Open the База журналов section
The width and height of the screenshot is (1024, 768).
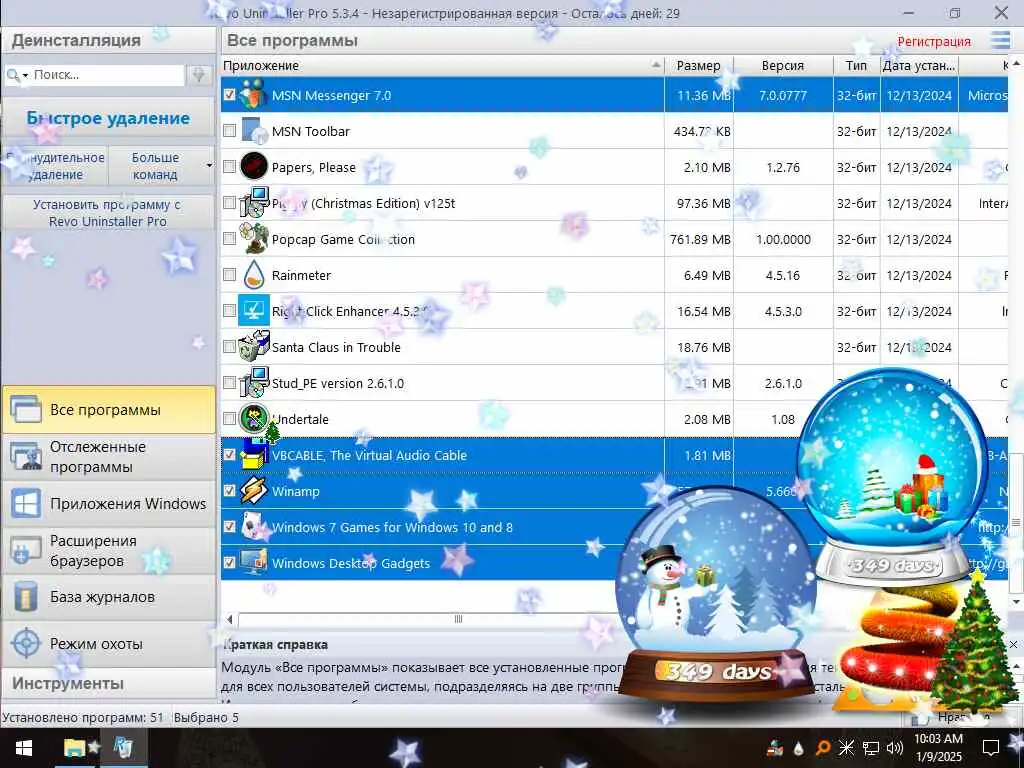[x=108, y=597]
